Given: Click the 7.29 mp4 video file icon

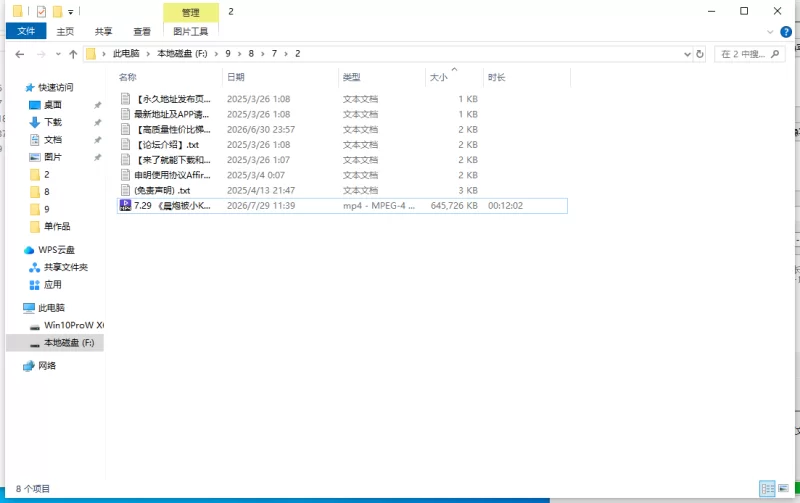Looking at the screenshot, I should (125, 206).
